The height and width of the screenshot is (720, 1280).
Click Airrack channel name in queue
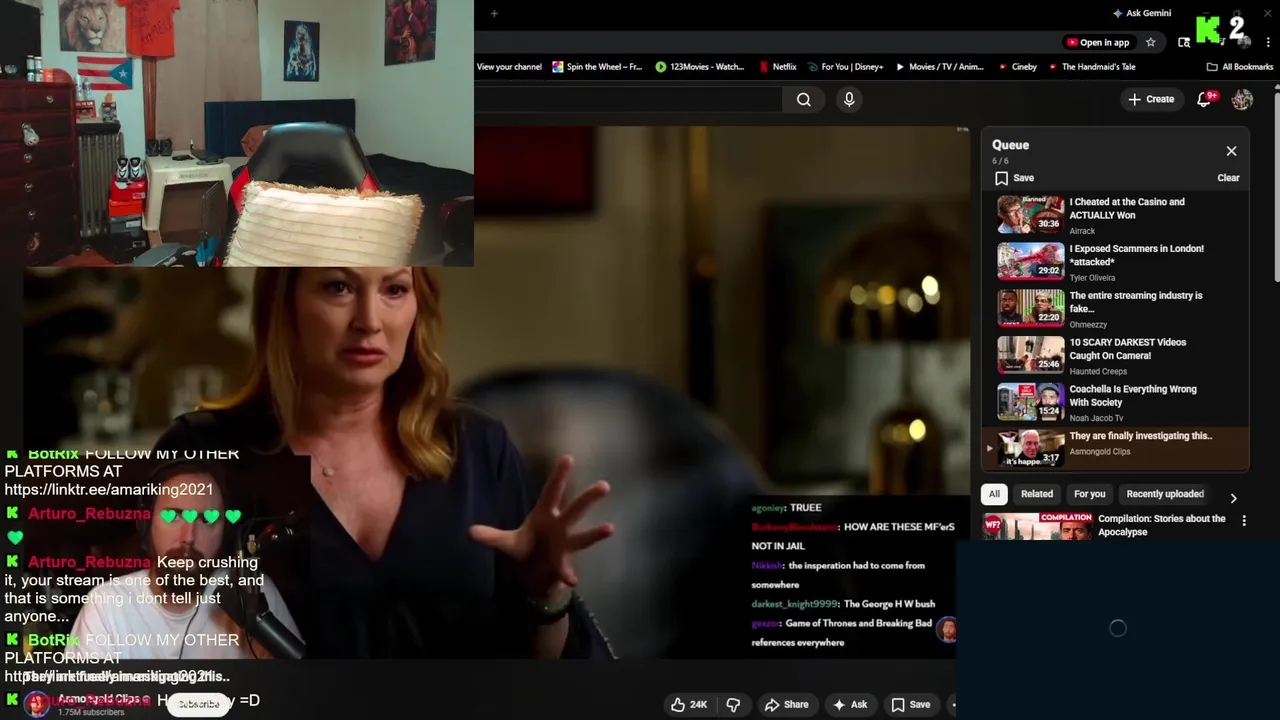point(1082,231)
